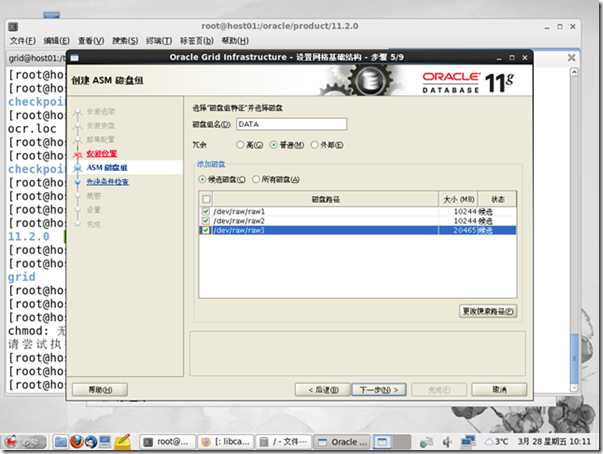Uncheck the /dev/raw/raw2 disk checkbox
603x454 pixels.
pyautogui.click(x=205, y=221)
